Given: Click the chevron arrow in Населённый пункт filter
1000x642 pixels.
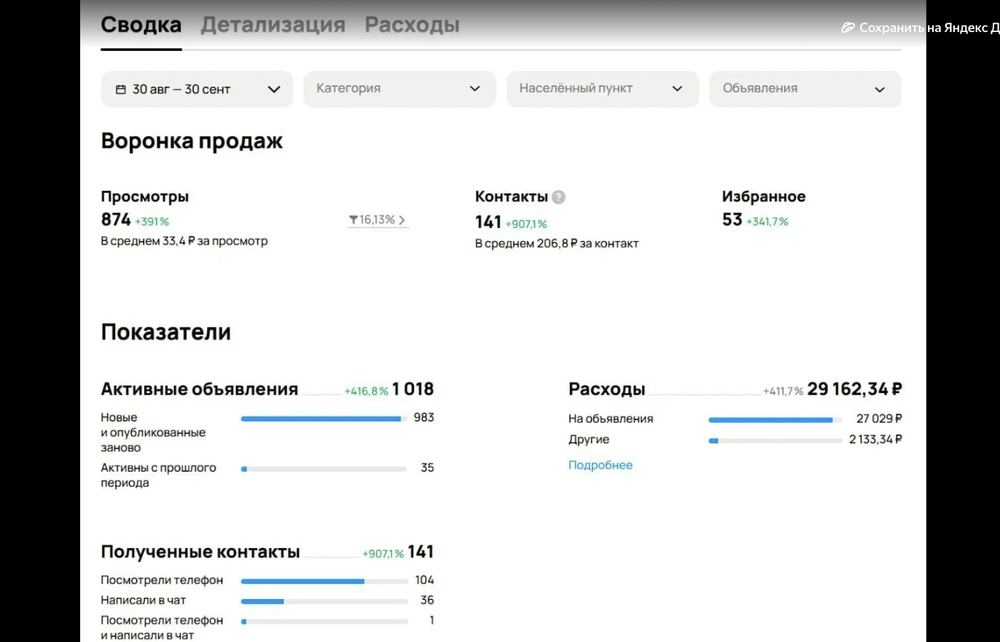Looking at the screenshot, I should pos(677,89).
